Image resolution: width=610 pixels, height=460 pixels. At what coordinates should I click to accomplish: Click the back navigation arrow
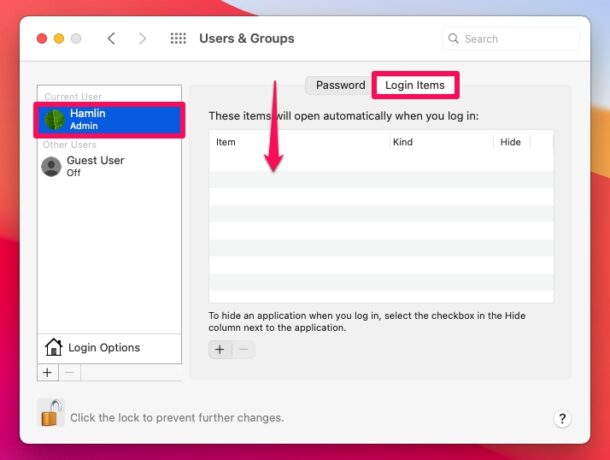click(x=111, y=39)
